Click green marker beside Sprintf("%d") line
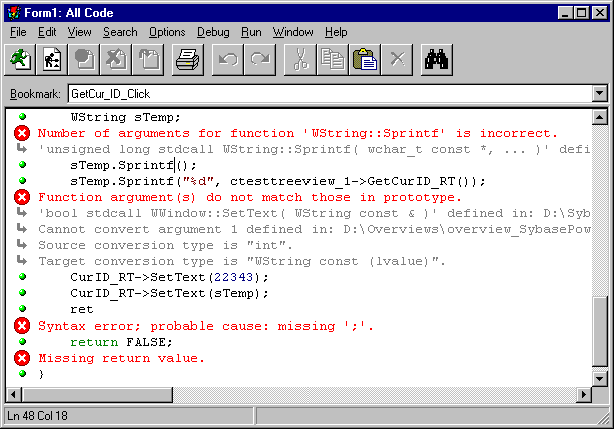The image size is (614, 429). coord(22,180)
